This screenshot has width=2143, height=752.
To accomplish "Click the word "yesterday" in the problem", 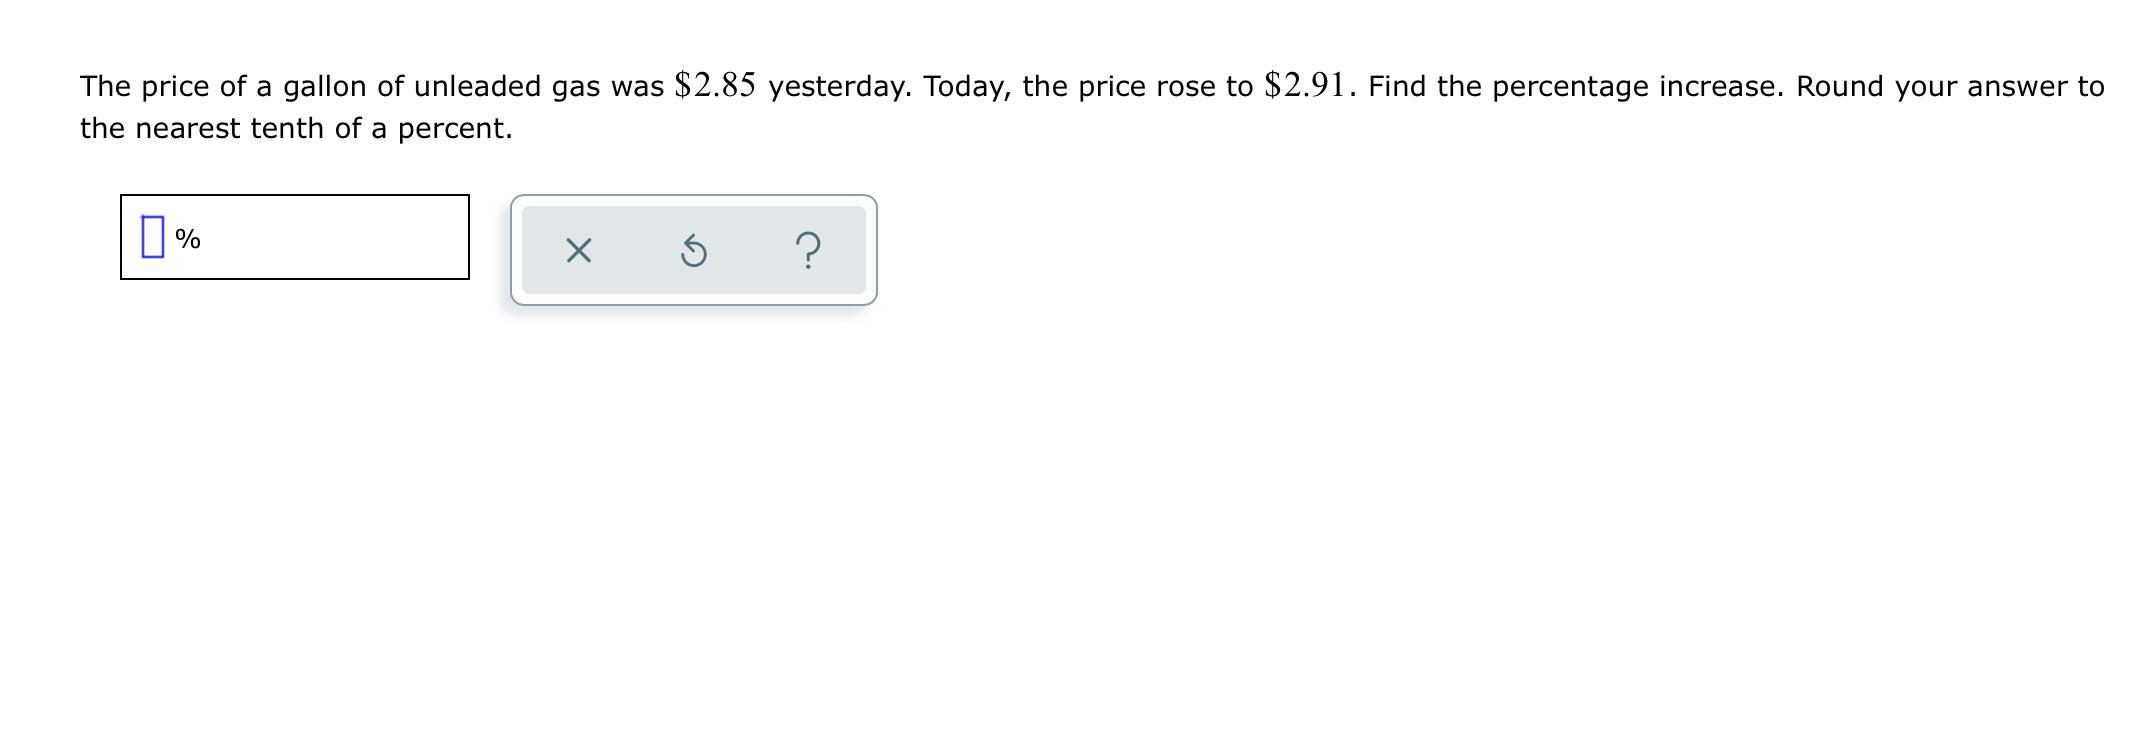I will click(837, 87).
